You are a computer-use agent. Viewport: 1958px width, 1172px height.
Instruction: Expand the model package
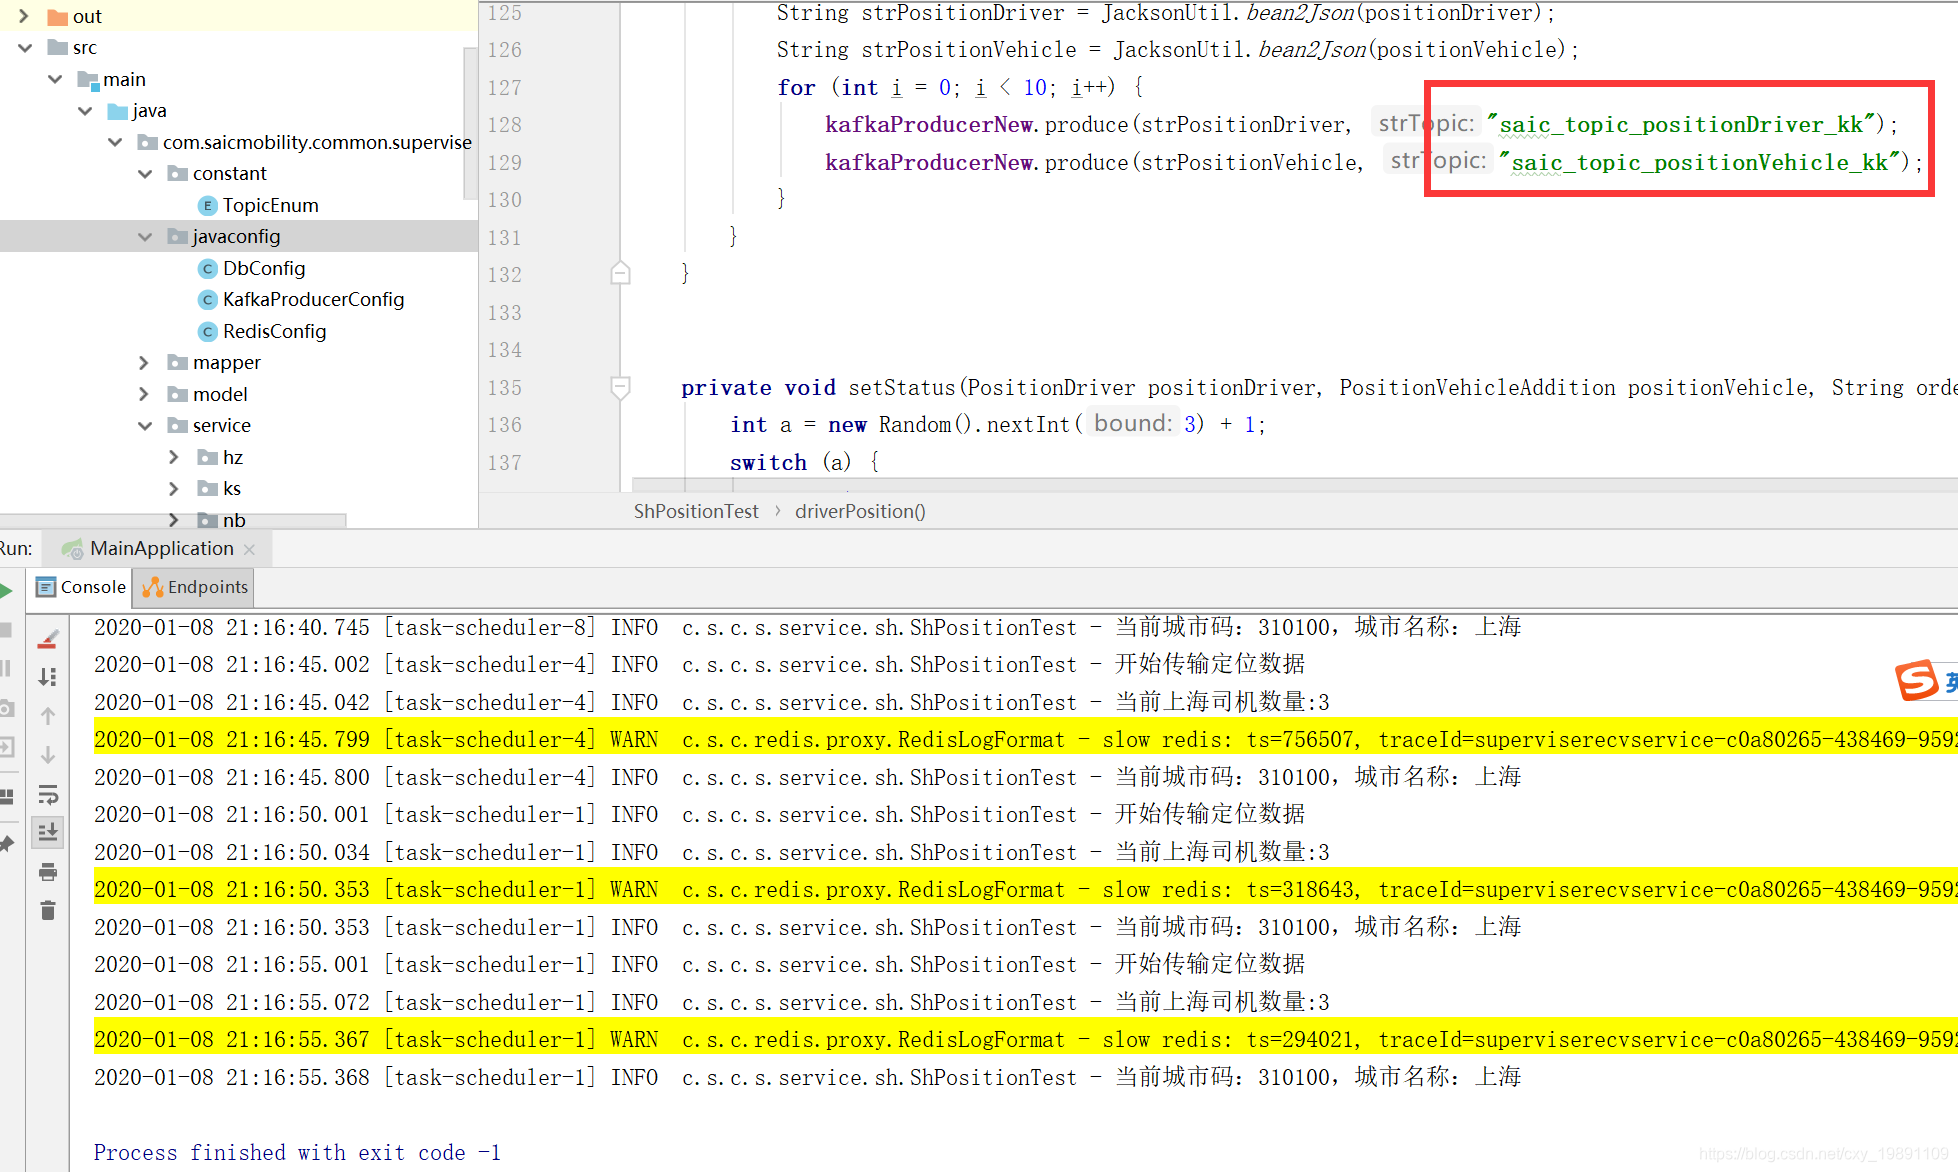pos(144,395)
